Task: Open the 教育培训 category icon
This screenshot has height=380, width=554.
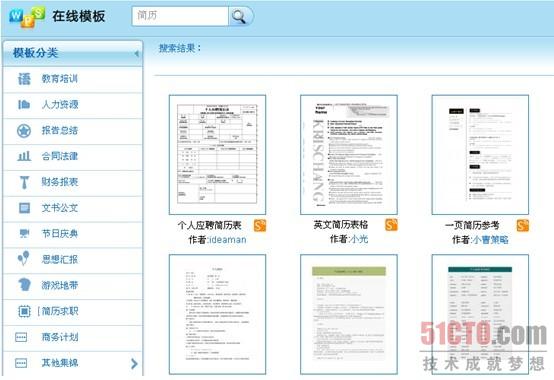Action: 24,79
